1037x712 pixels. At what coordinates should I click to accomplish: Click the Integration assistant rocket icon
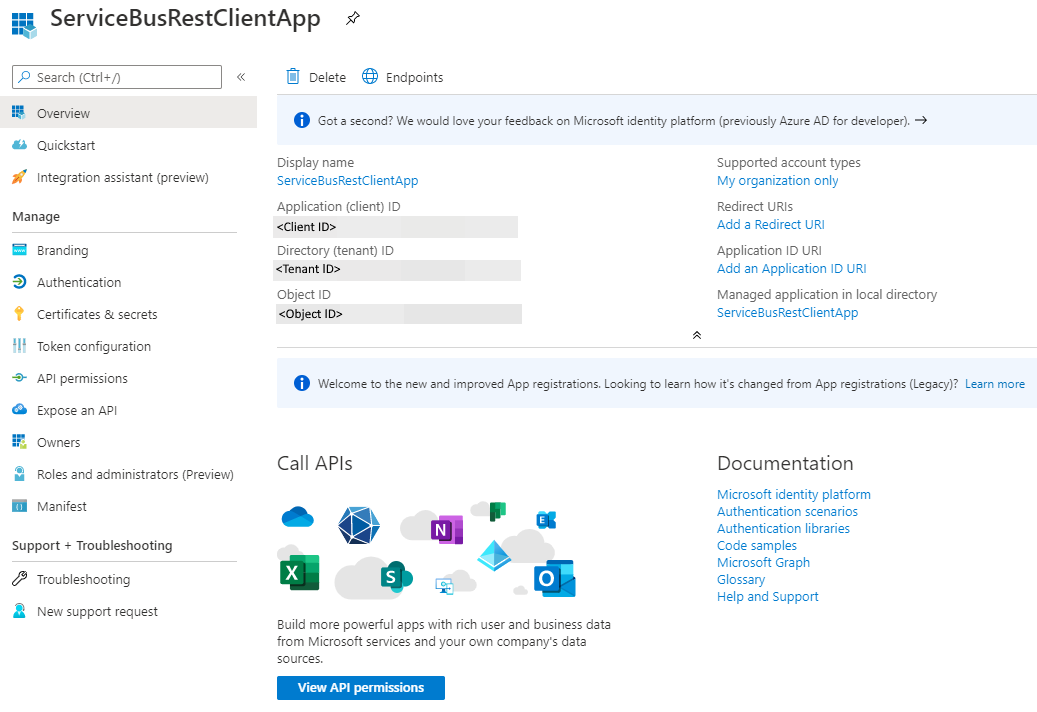[20, 177]
